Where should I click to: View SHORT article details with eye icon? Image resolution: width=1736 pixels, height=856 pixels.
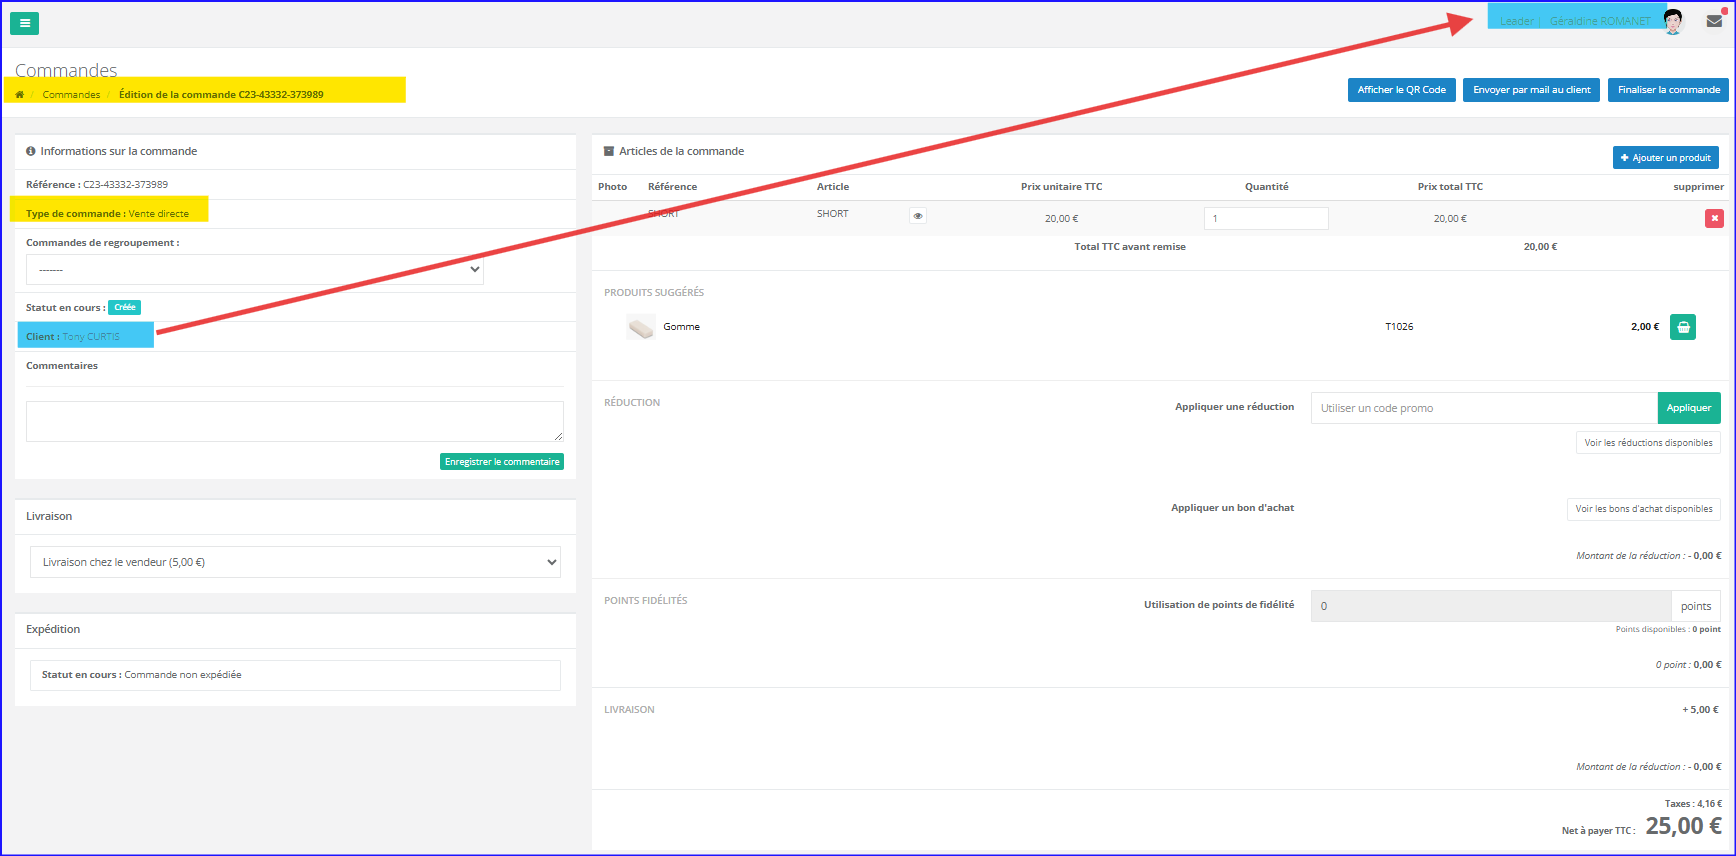pyautogui.click(x=918, y=216)
